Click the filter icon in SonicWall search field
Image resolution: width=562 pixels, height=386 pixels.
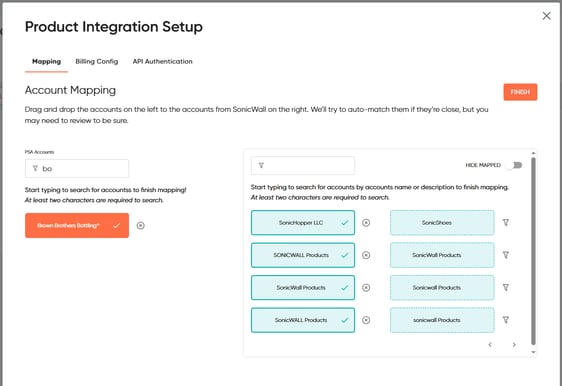point(261,165)
